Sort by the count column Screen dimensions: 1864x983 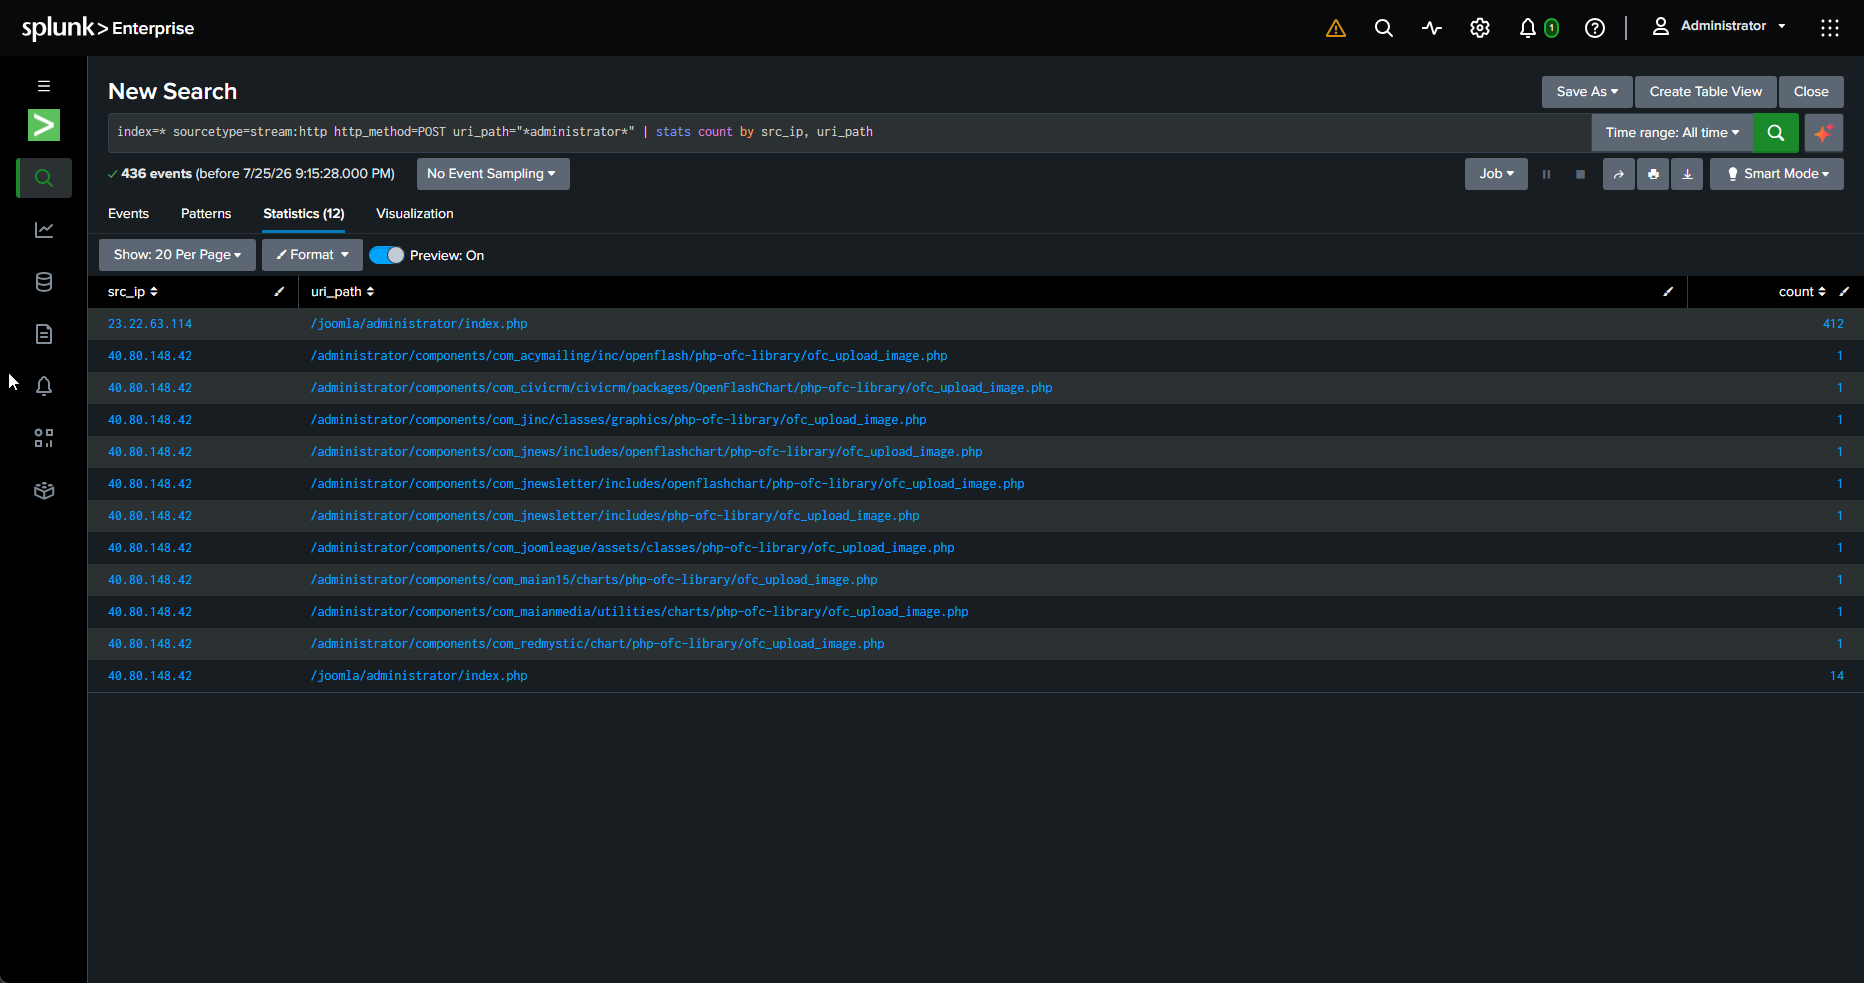point(1802,292)
